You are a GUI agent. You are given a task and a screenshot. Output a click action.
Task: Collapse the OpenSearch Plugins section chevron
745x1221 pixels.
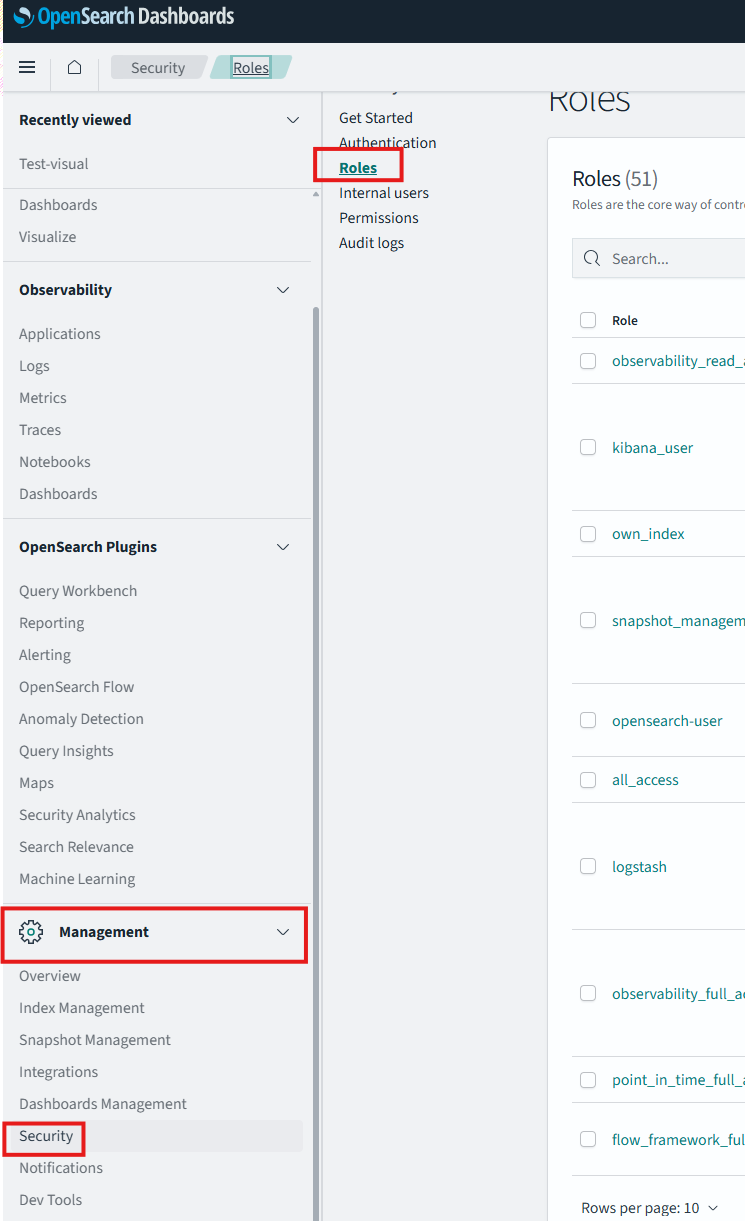283,547
